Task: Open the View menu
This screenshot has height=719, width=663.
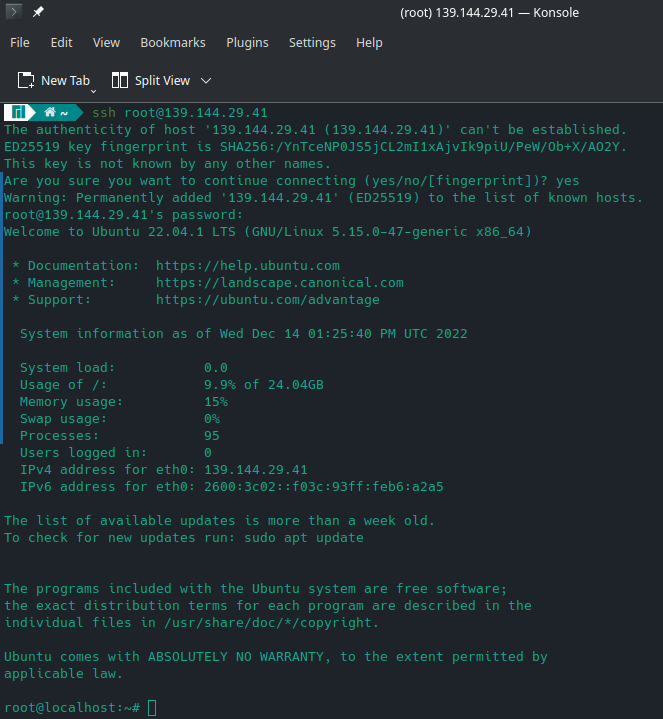Action: pos(106,43)
